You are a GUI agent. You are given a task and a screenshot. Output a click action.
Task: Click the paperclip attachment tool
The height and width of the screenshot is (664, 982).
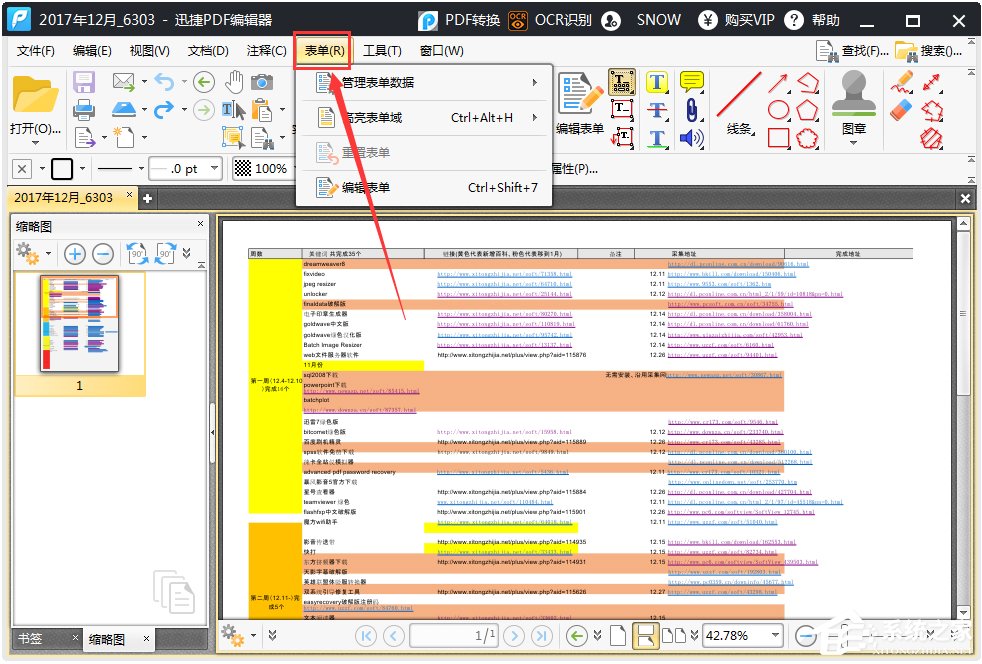pyautogui.click(x=691, y=110)
